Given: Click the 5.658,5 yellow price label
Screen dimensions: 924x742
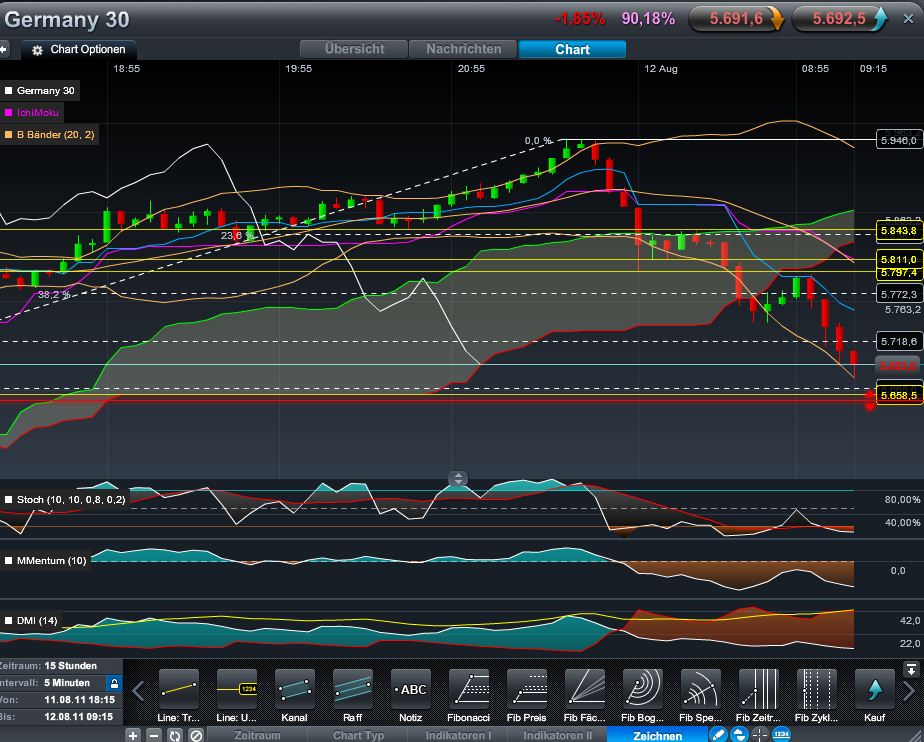Looking at the screenshot, I should (x=899, y=395).
